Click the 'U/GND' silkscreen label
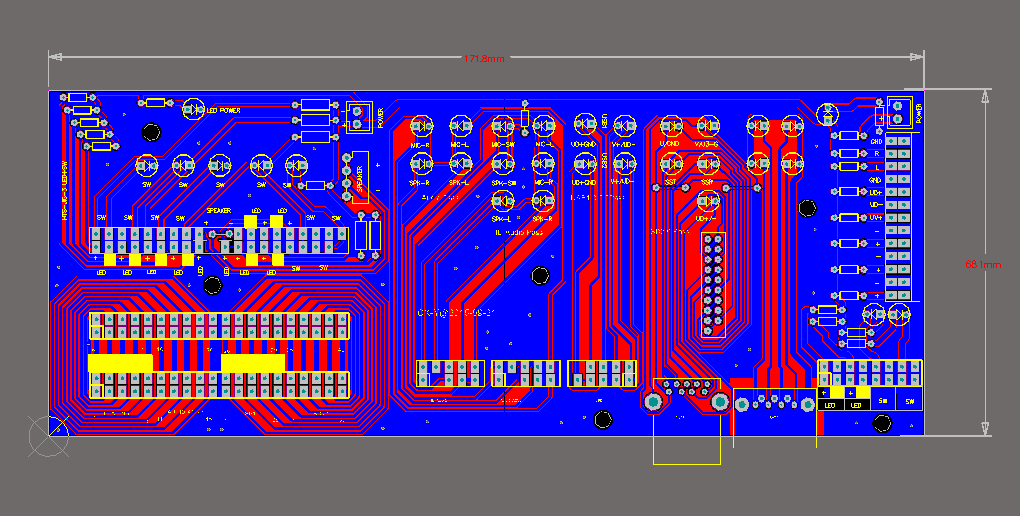1020x516 pixels. [669, 144]
